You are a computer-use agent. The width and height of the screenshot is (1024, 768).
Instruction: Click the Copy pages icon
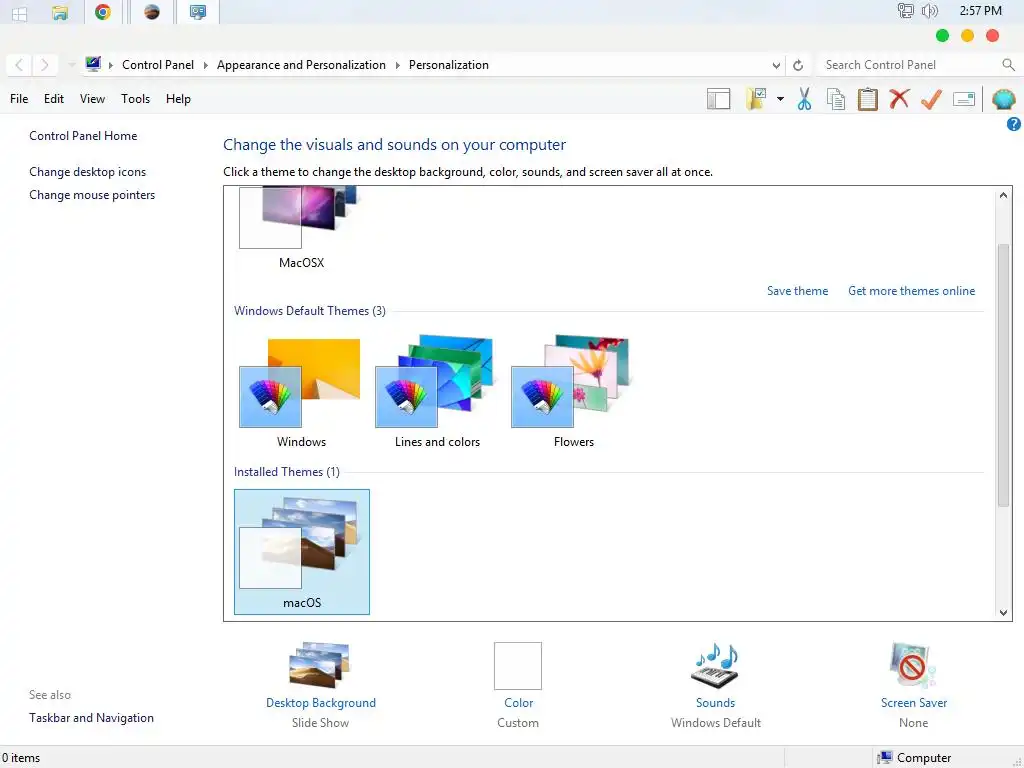[835, 99]
